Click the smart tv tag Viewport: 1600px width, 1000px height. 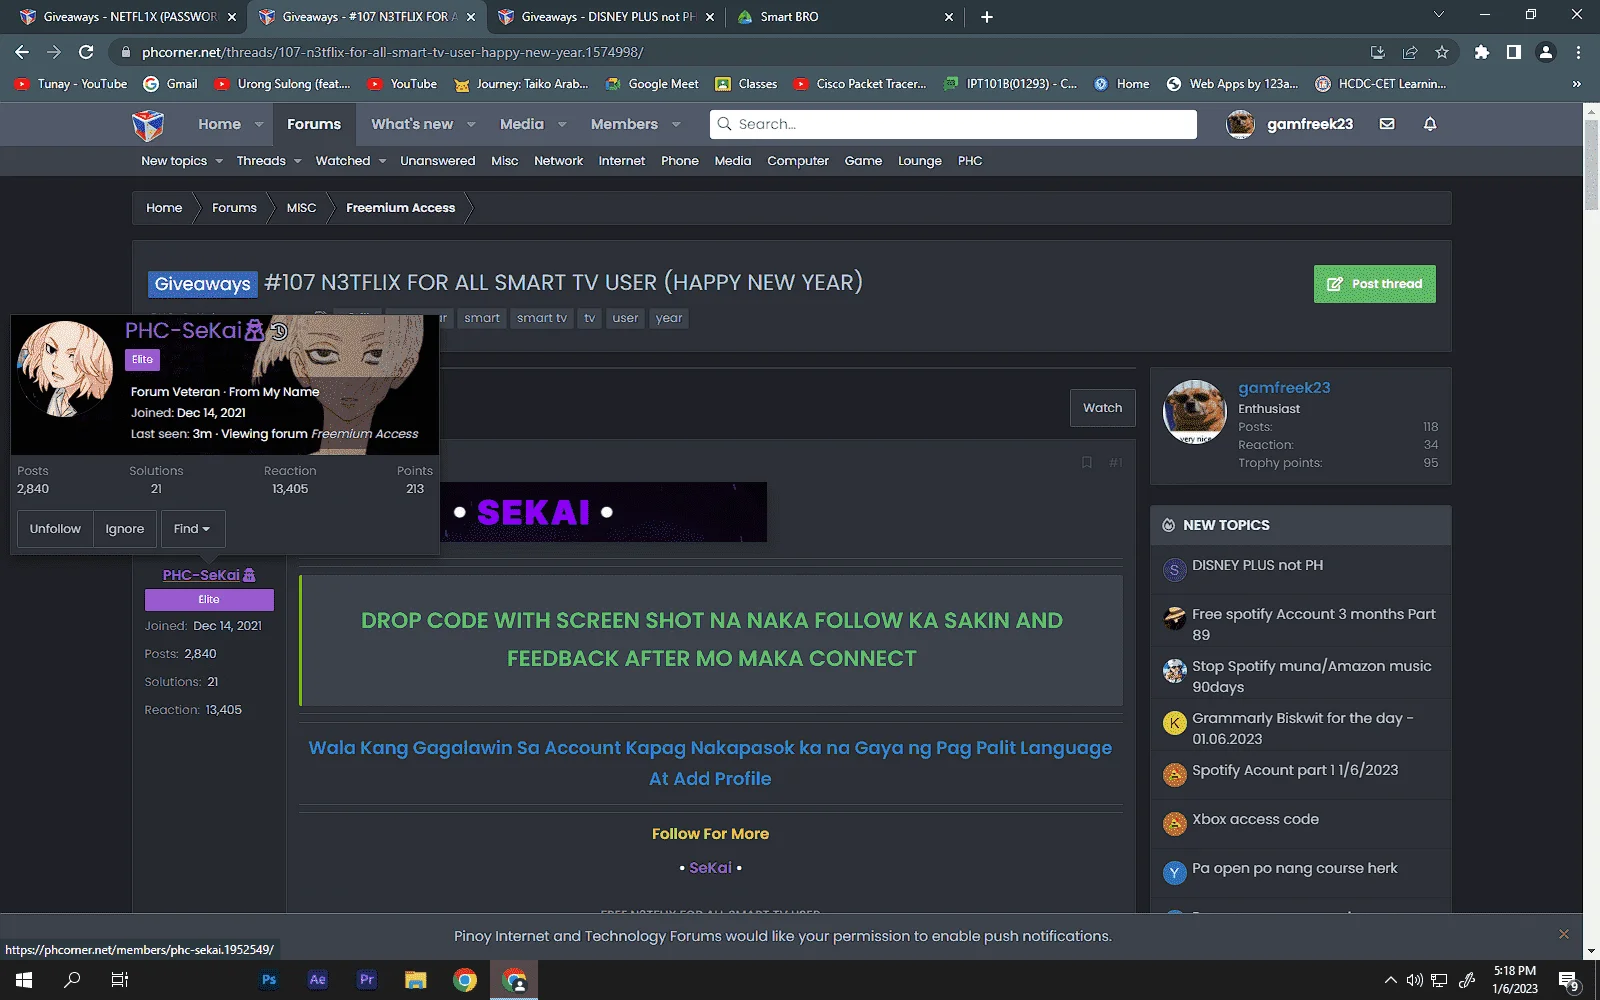pyautogui.click(x=542, y=318)
